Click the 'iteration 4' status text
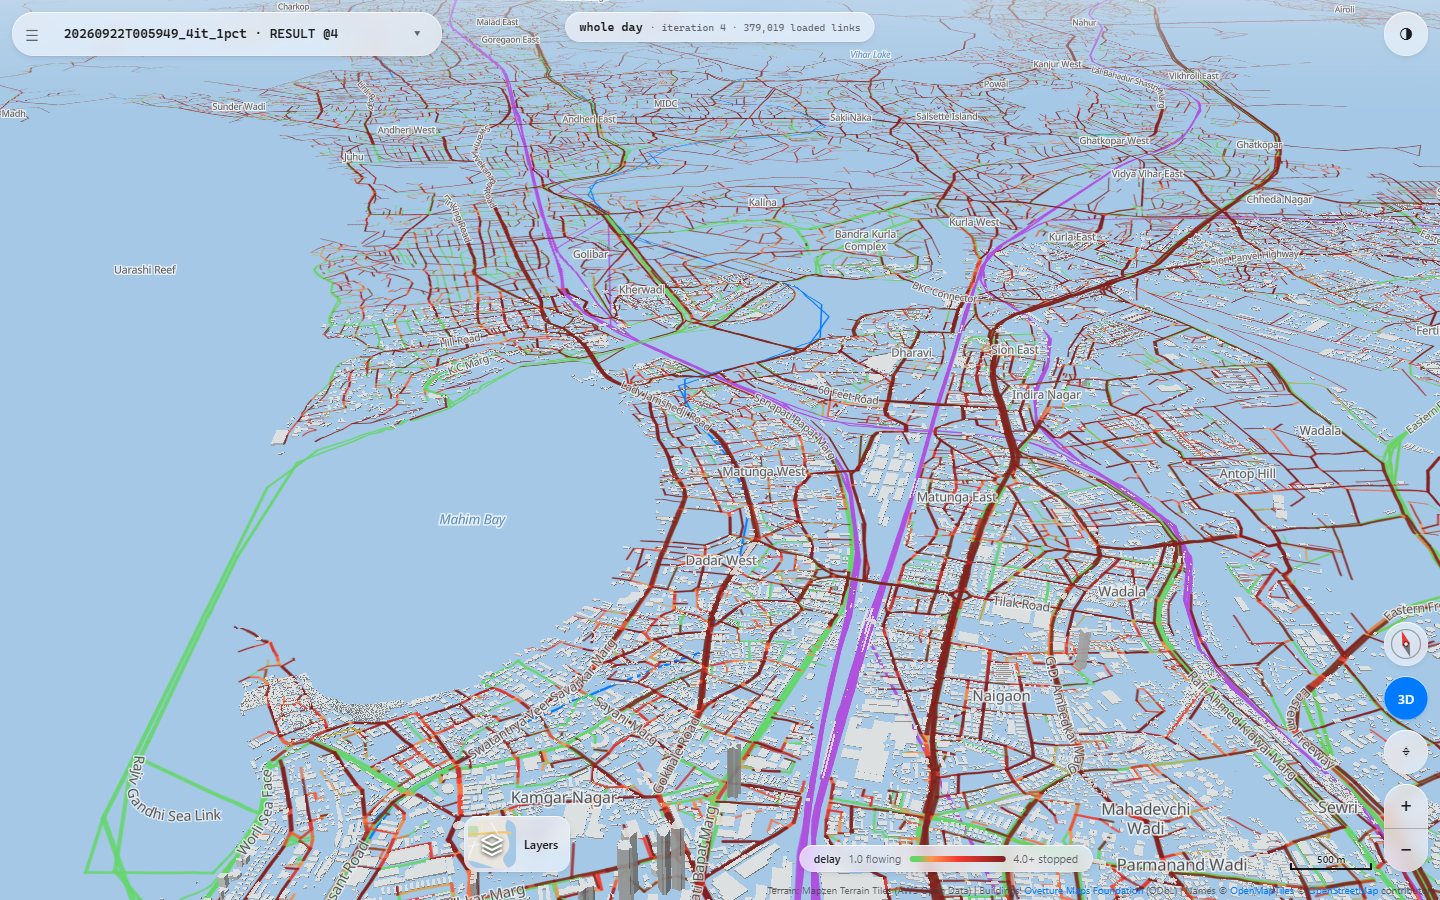 [x=693, y=28]
